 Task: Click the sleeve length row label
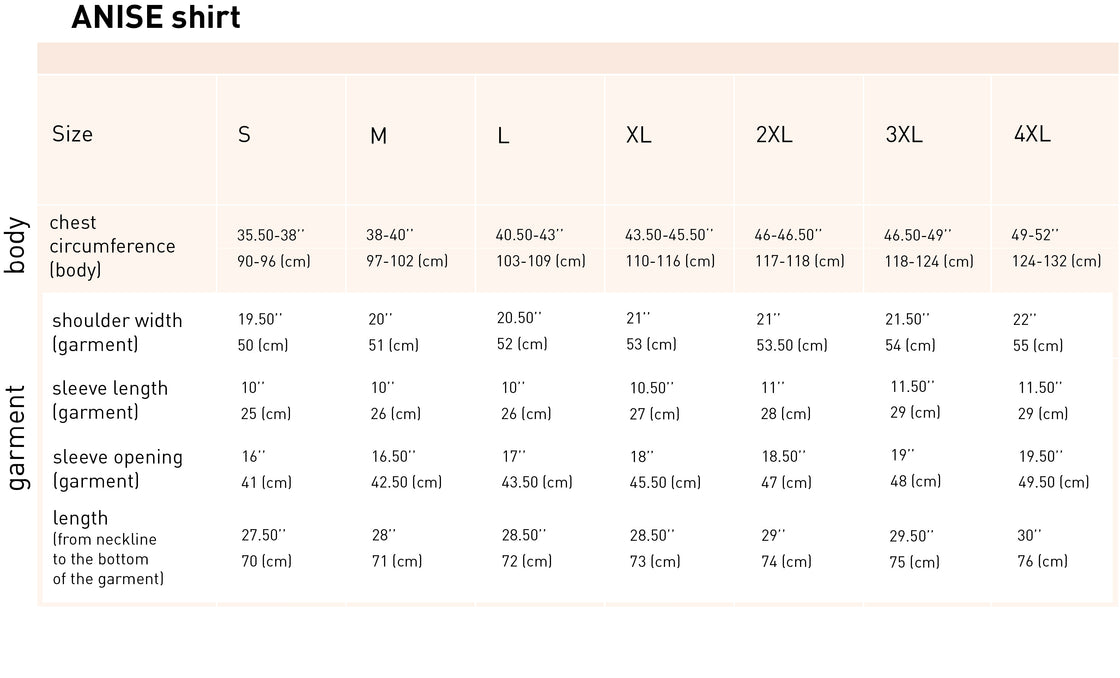[x=109, y=400]
